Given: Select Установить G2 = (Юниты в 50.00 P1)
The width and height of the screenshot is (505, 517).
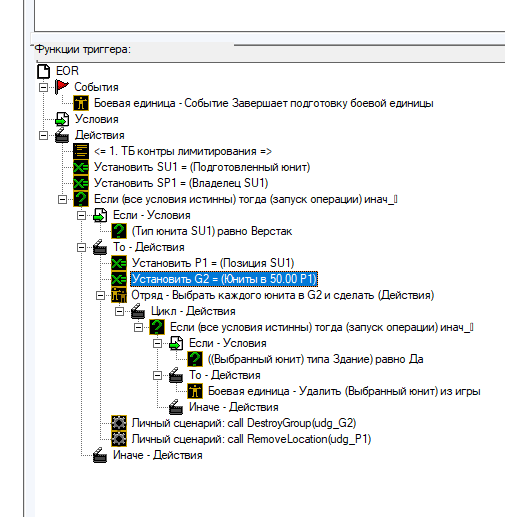Looking at the screenshot, I should 224,279.
